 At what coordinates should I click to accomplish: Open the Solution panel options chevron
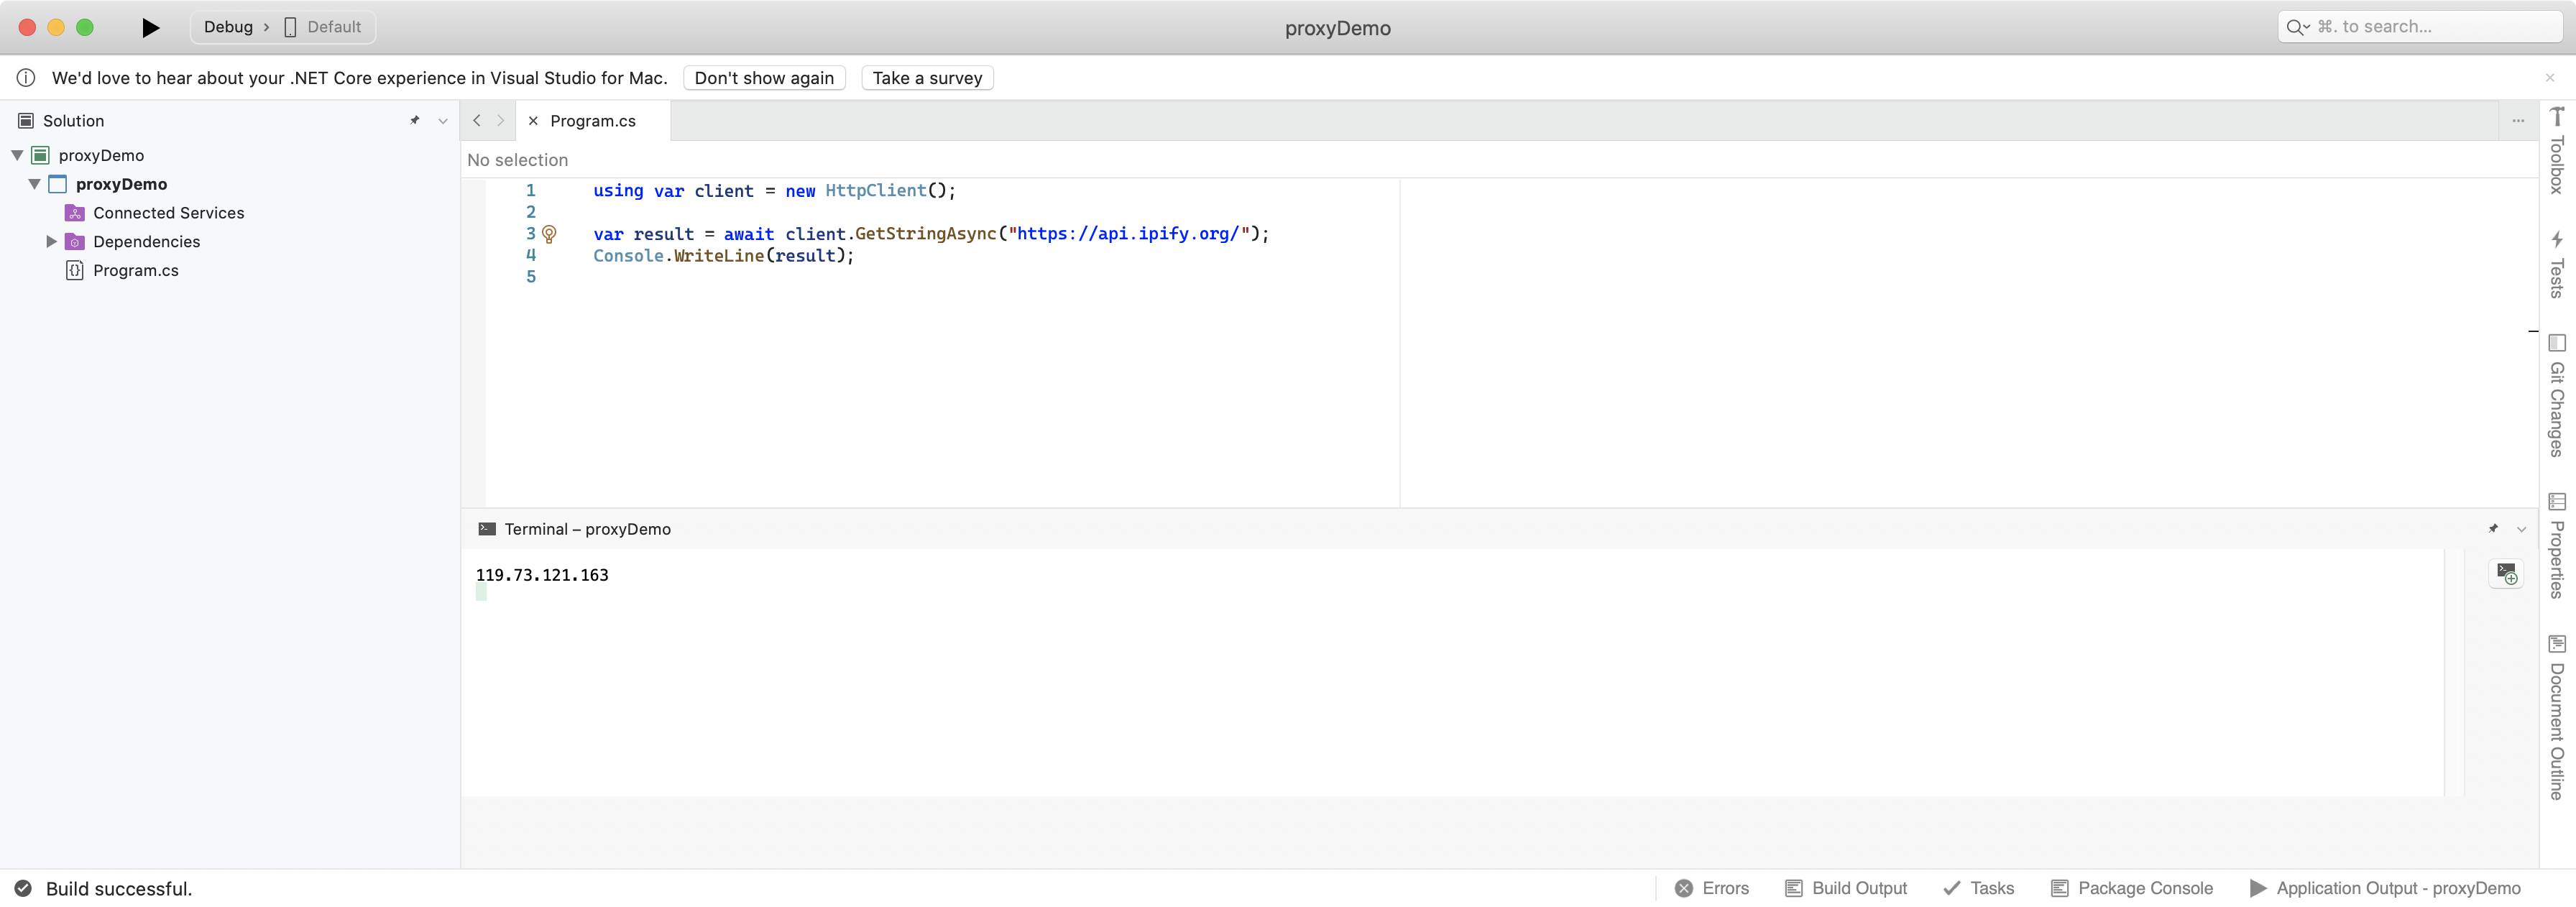pyautogui.click(x=443, y=121)
